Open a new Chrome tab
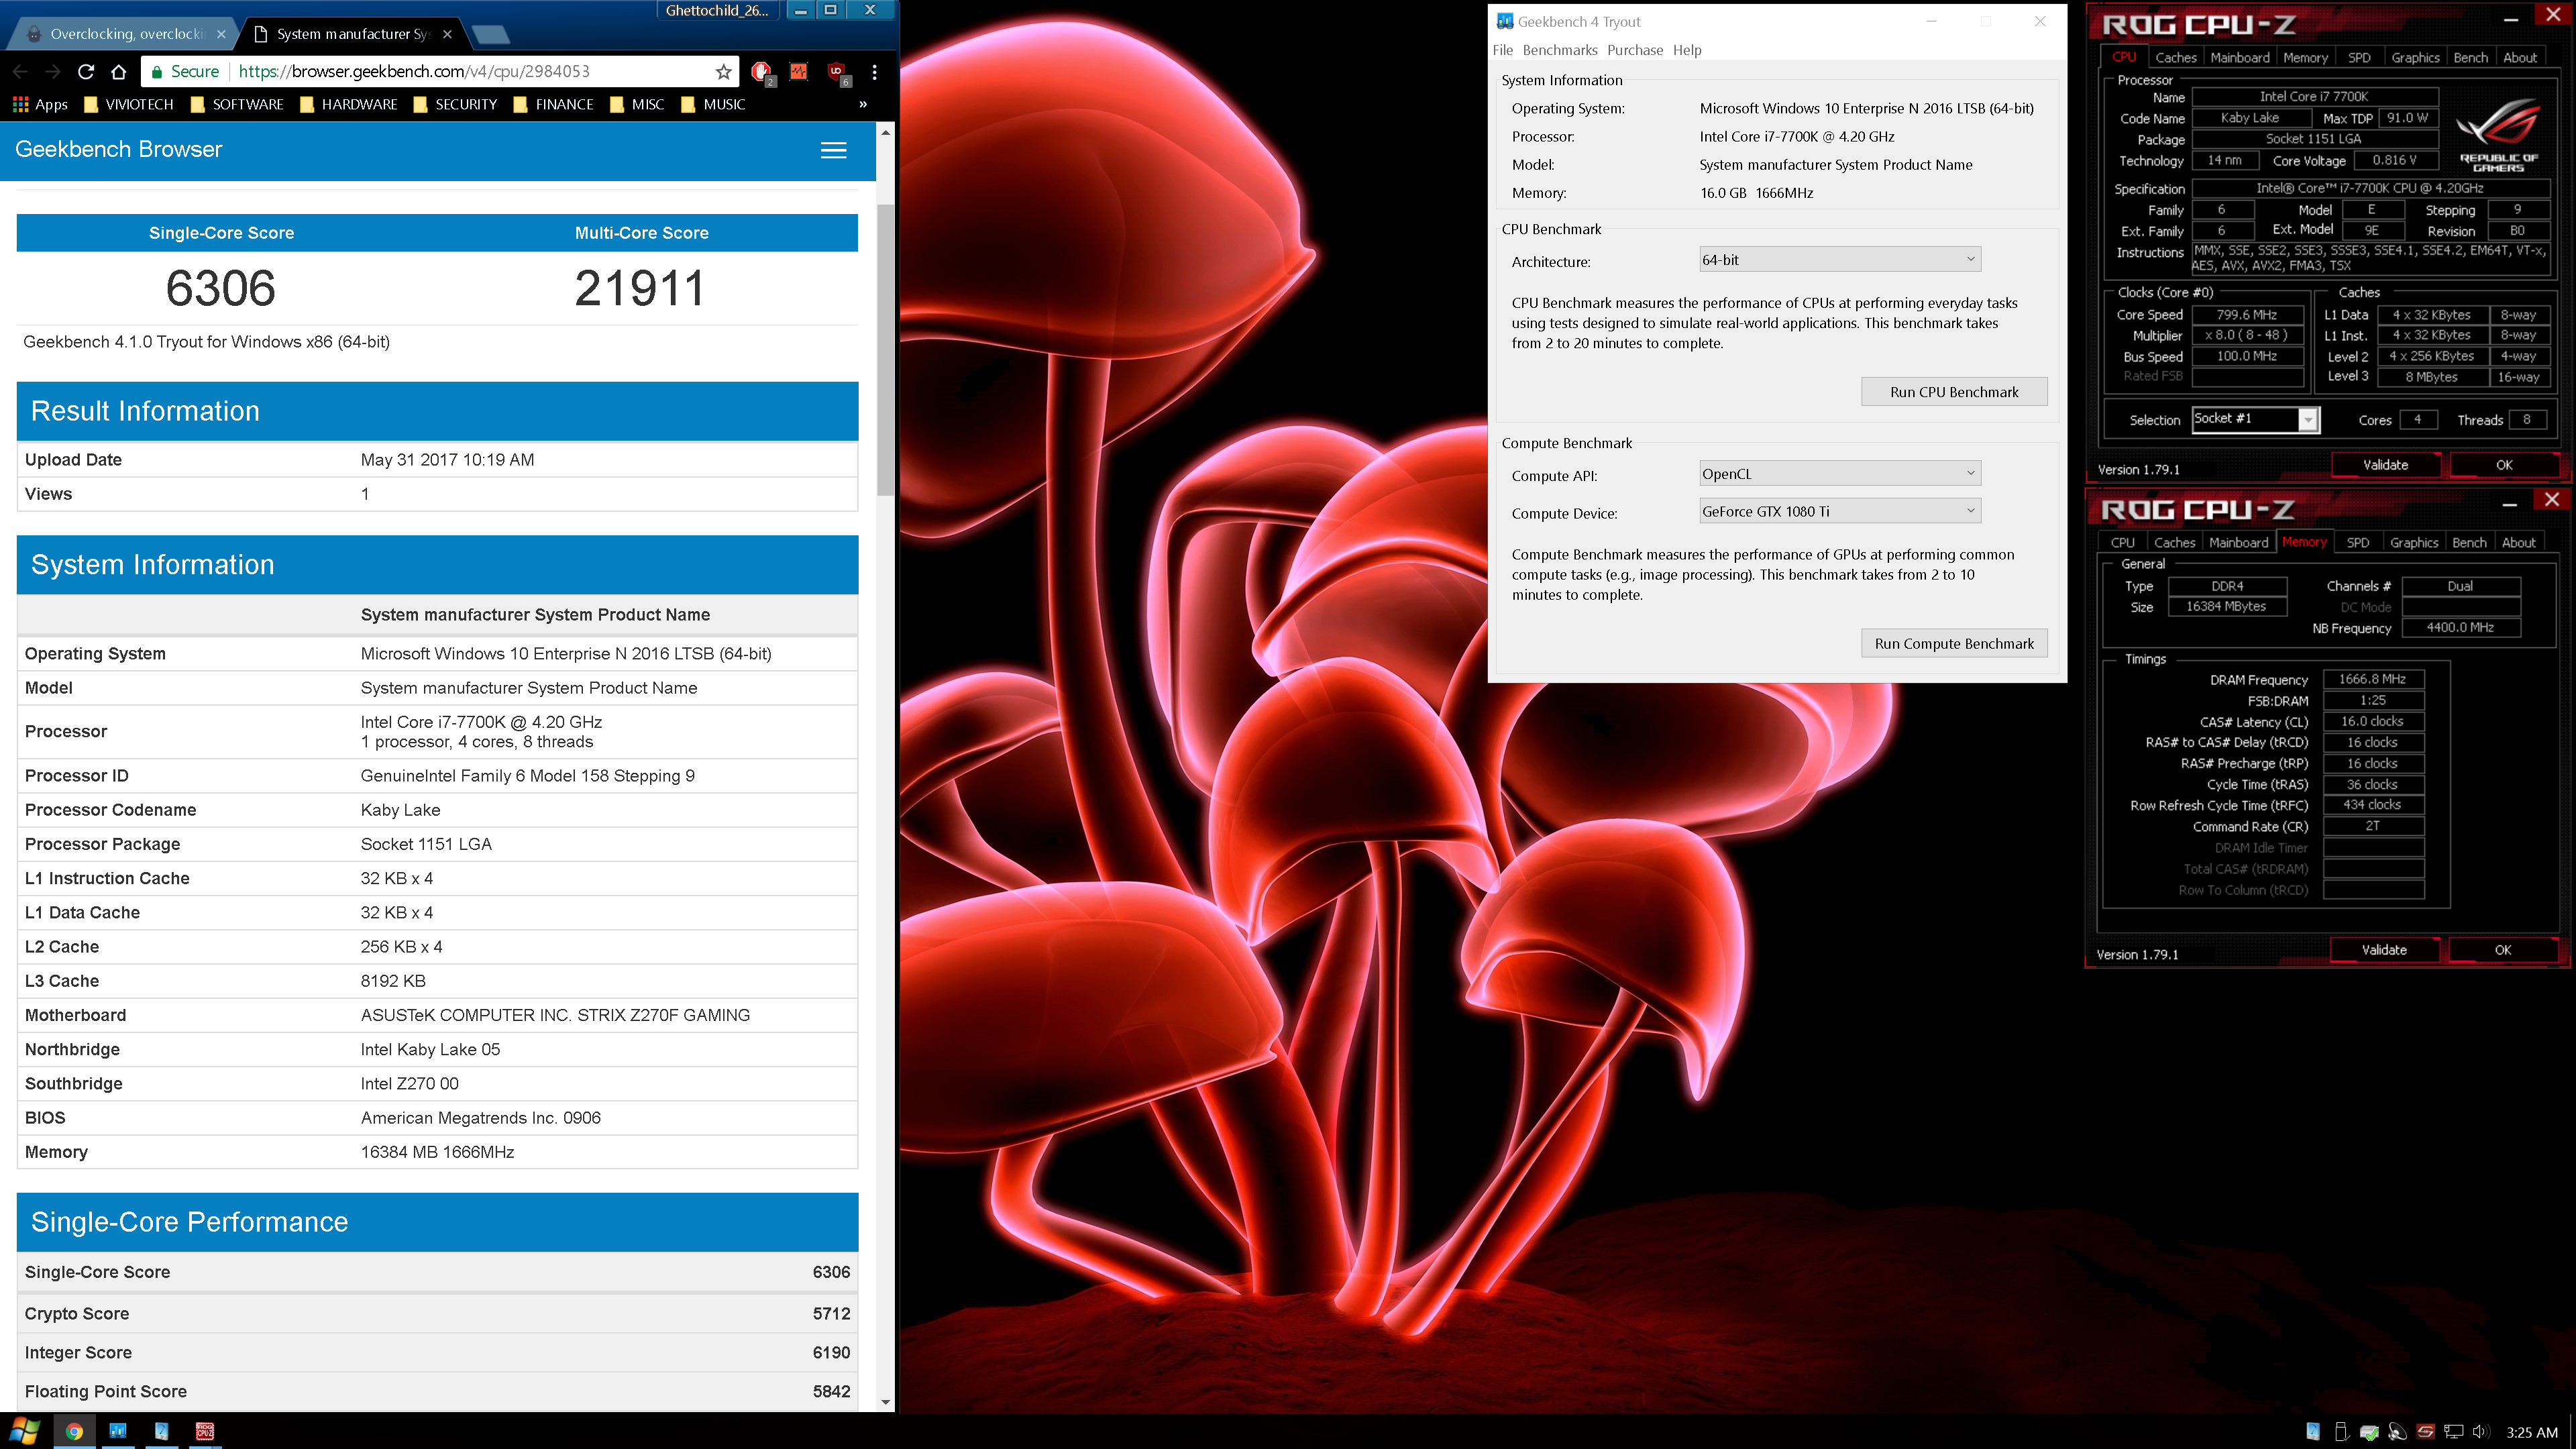 [x=490, y=35]
